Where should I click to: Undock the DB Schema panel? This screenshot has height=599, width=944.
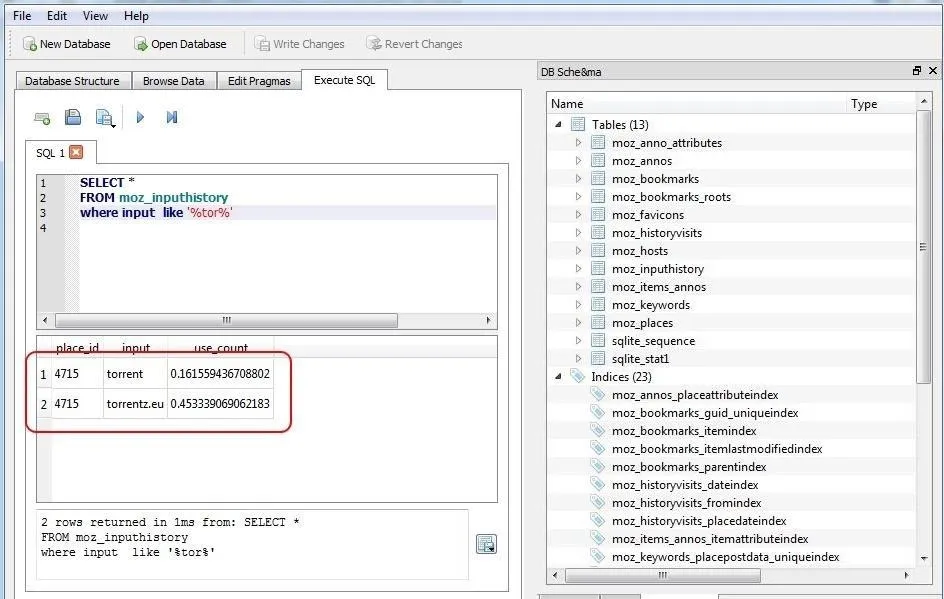(917, 71)
